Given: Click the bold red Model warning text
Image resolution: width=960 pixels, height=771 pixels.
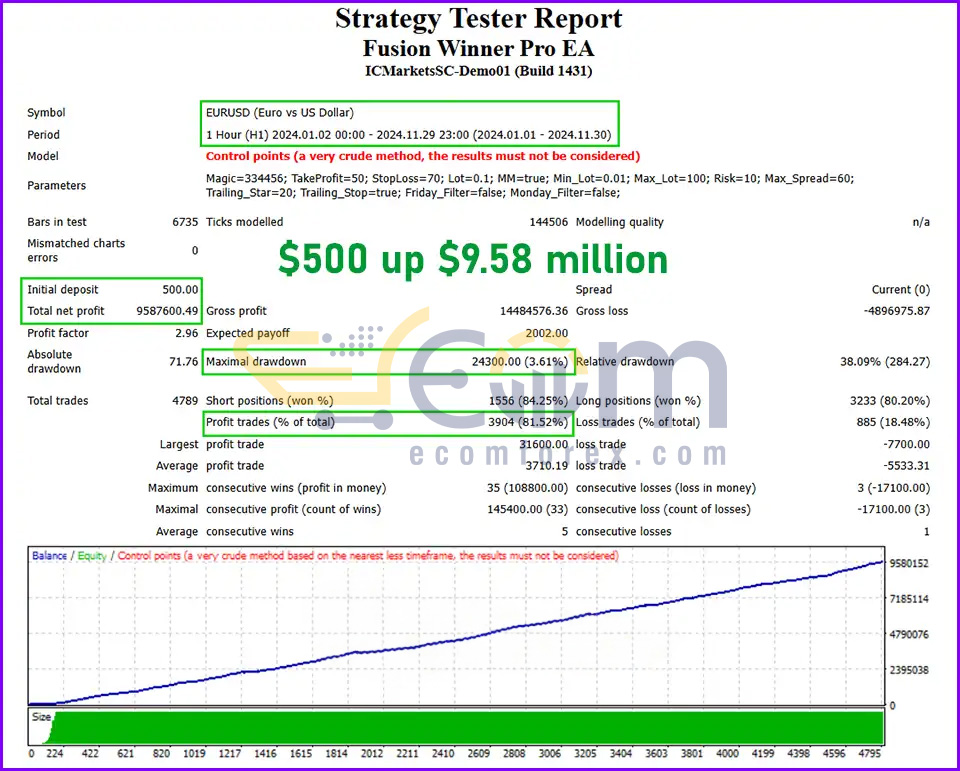Looking at the screenshot, I should coord(423,156).
